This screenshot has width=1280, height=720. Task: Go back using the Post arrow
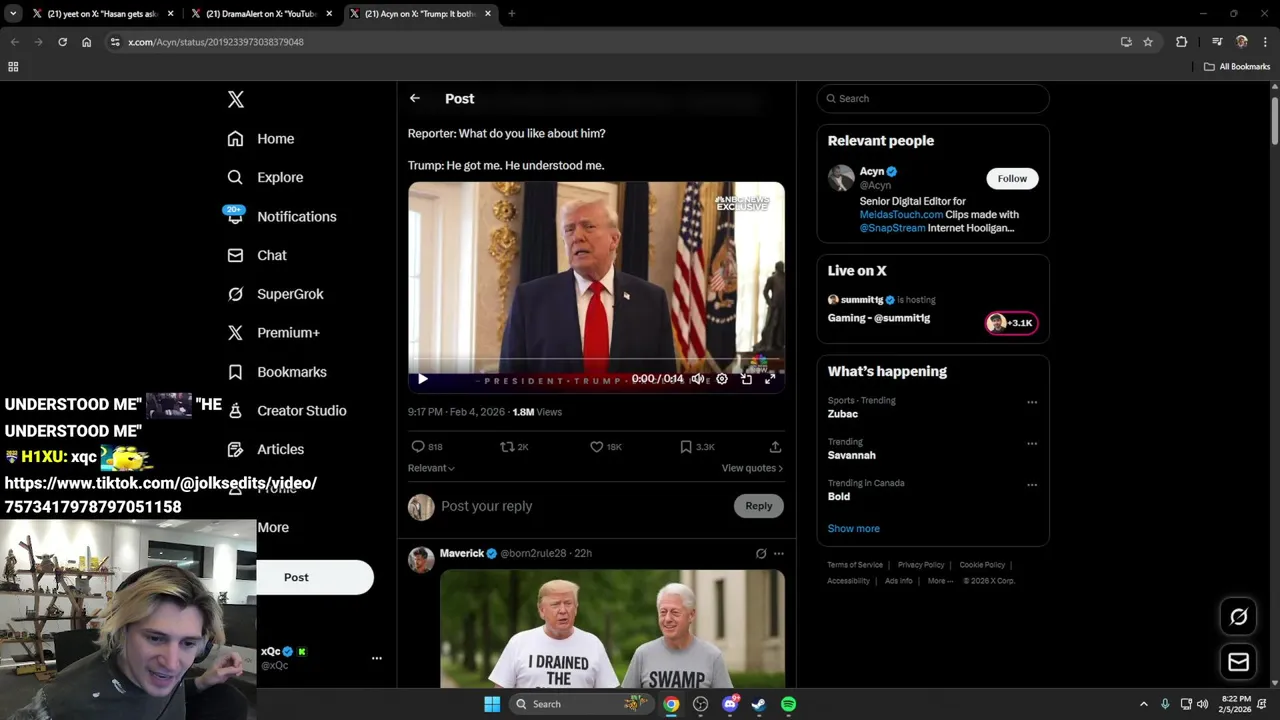(x=415, y=98)
